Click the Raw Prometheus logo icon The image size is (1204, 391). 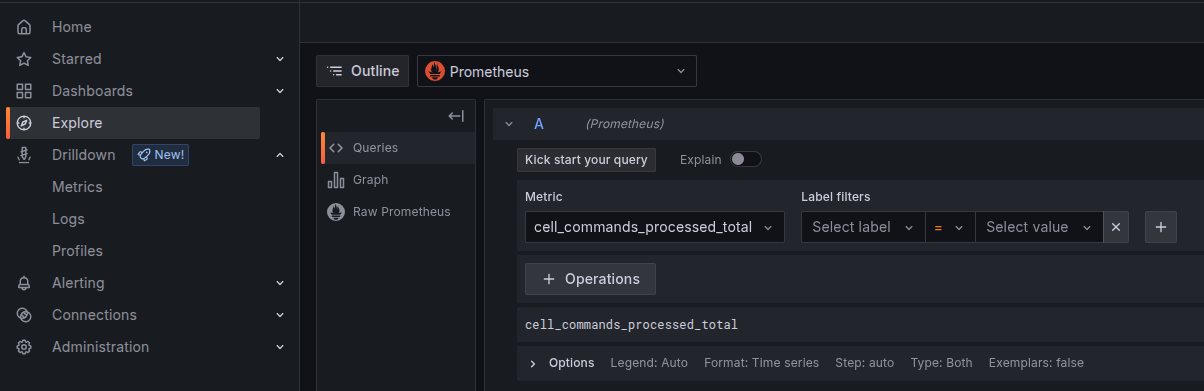(336, 212)
